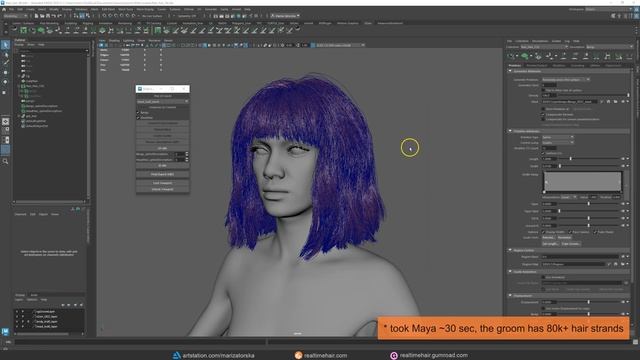Click the Generator Seed input field
640x360 pixels.
pos(549,85)
